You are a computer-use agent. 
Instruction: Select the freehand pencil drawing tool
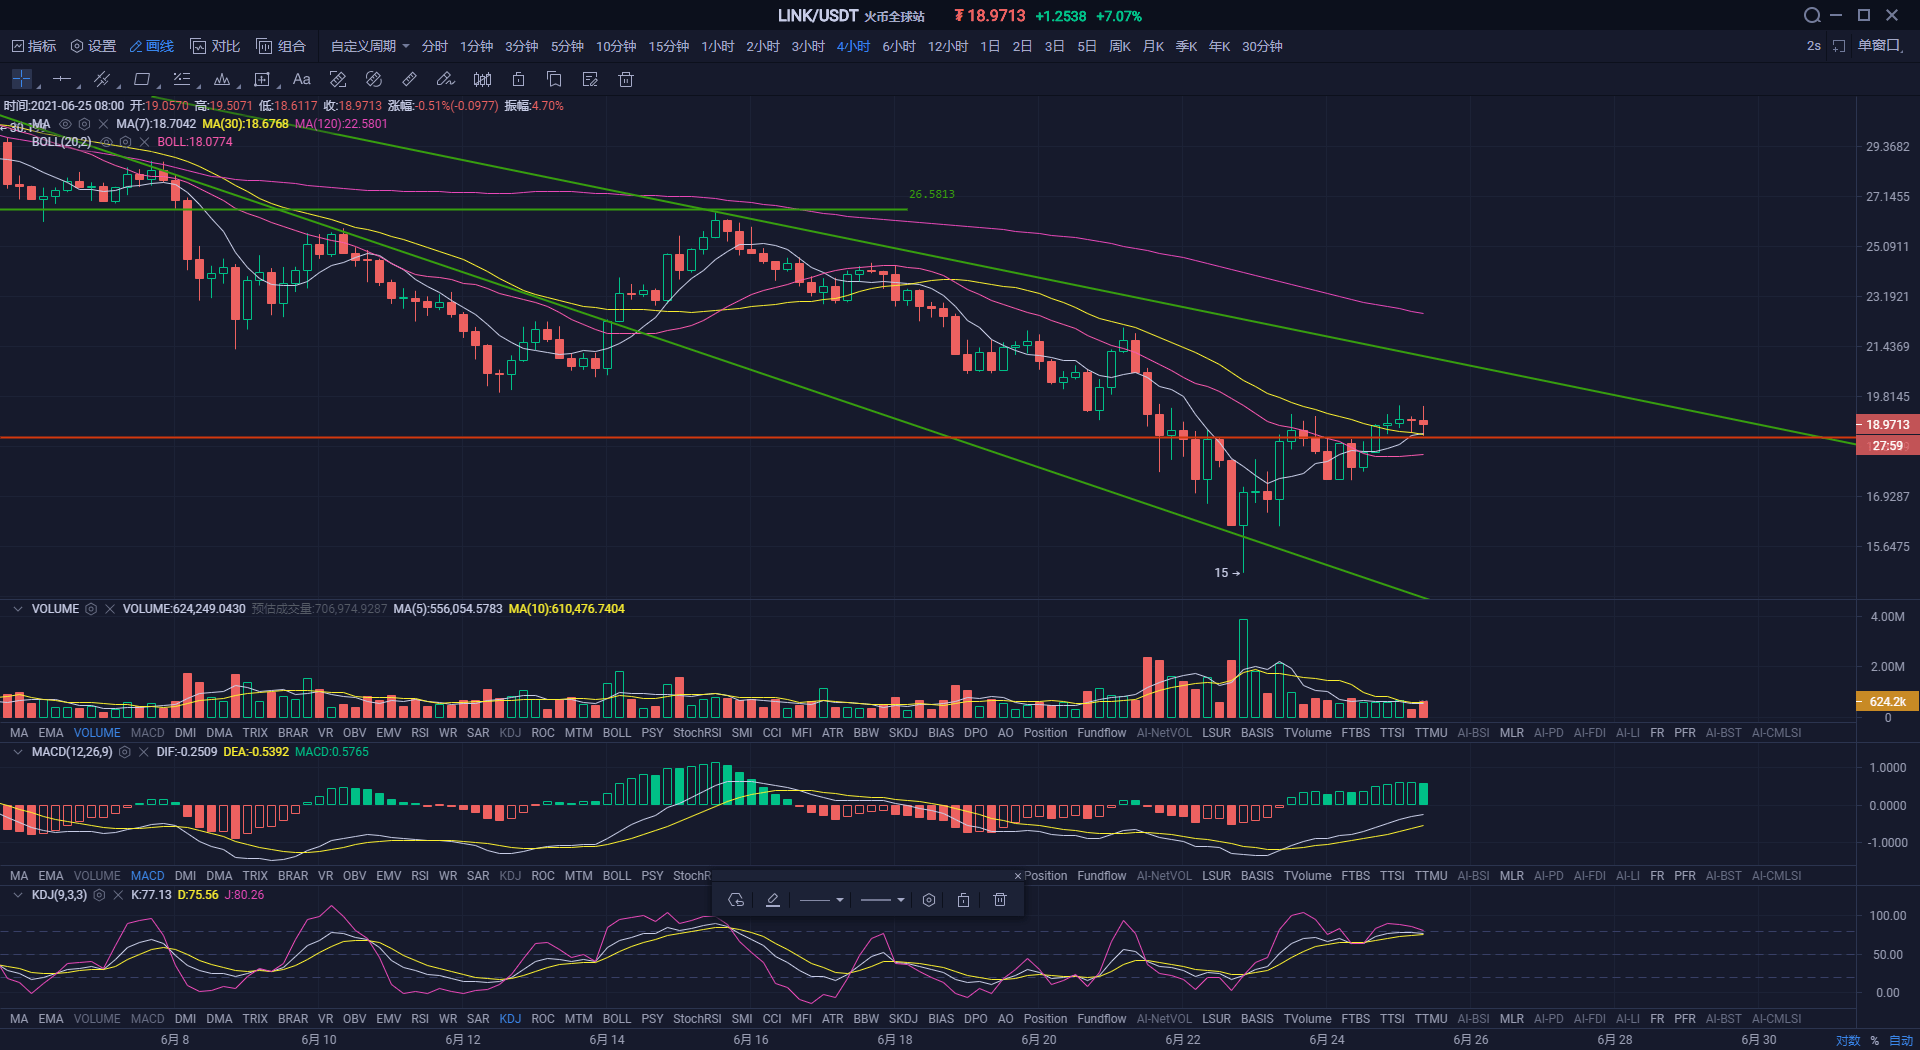coord(446,79)
